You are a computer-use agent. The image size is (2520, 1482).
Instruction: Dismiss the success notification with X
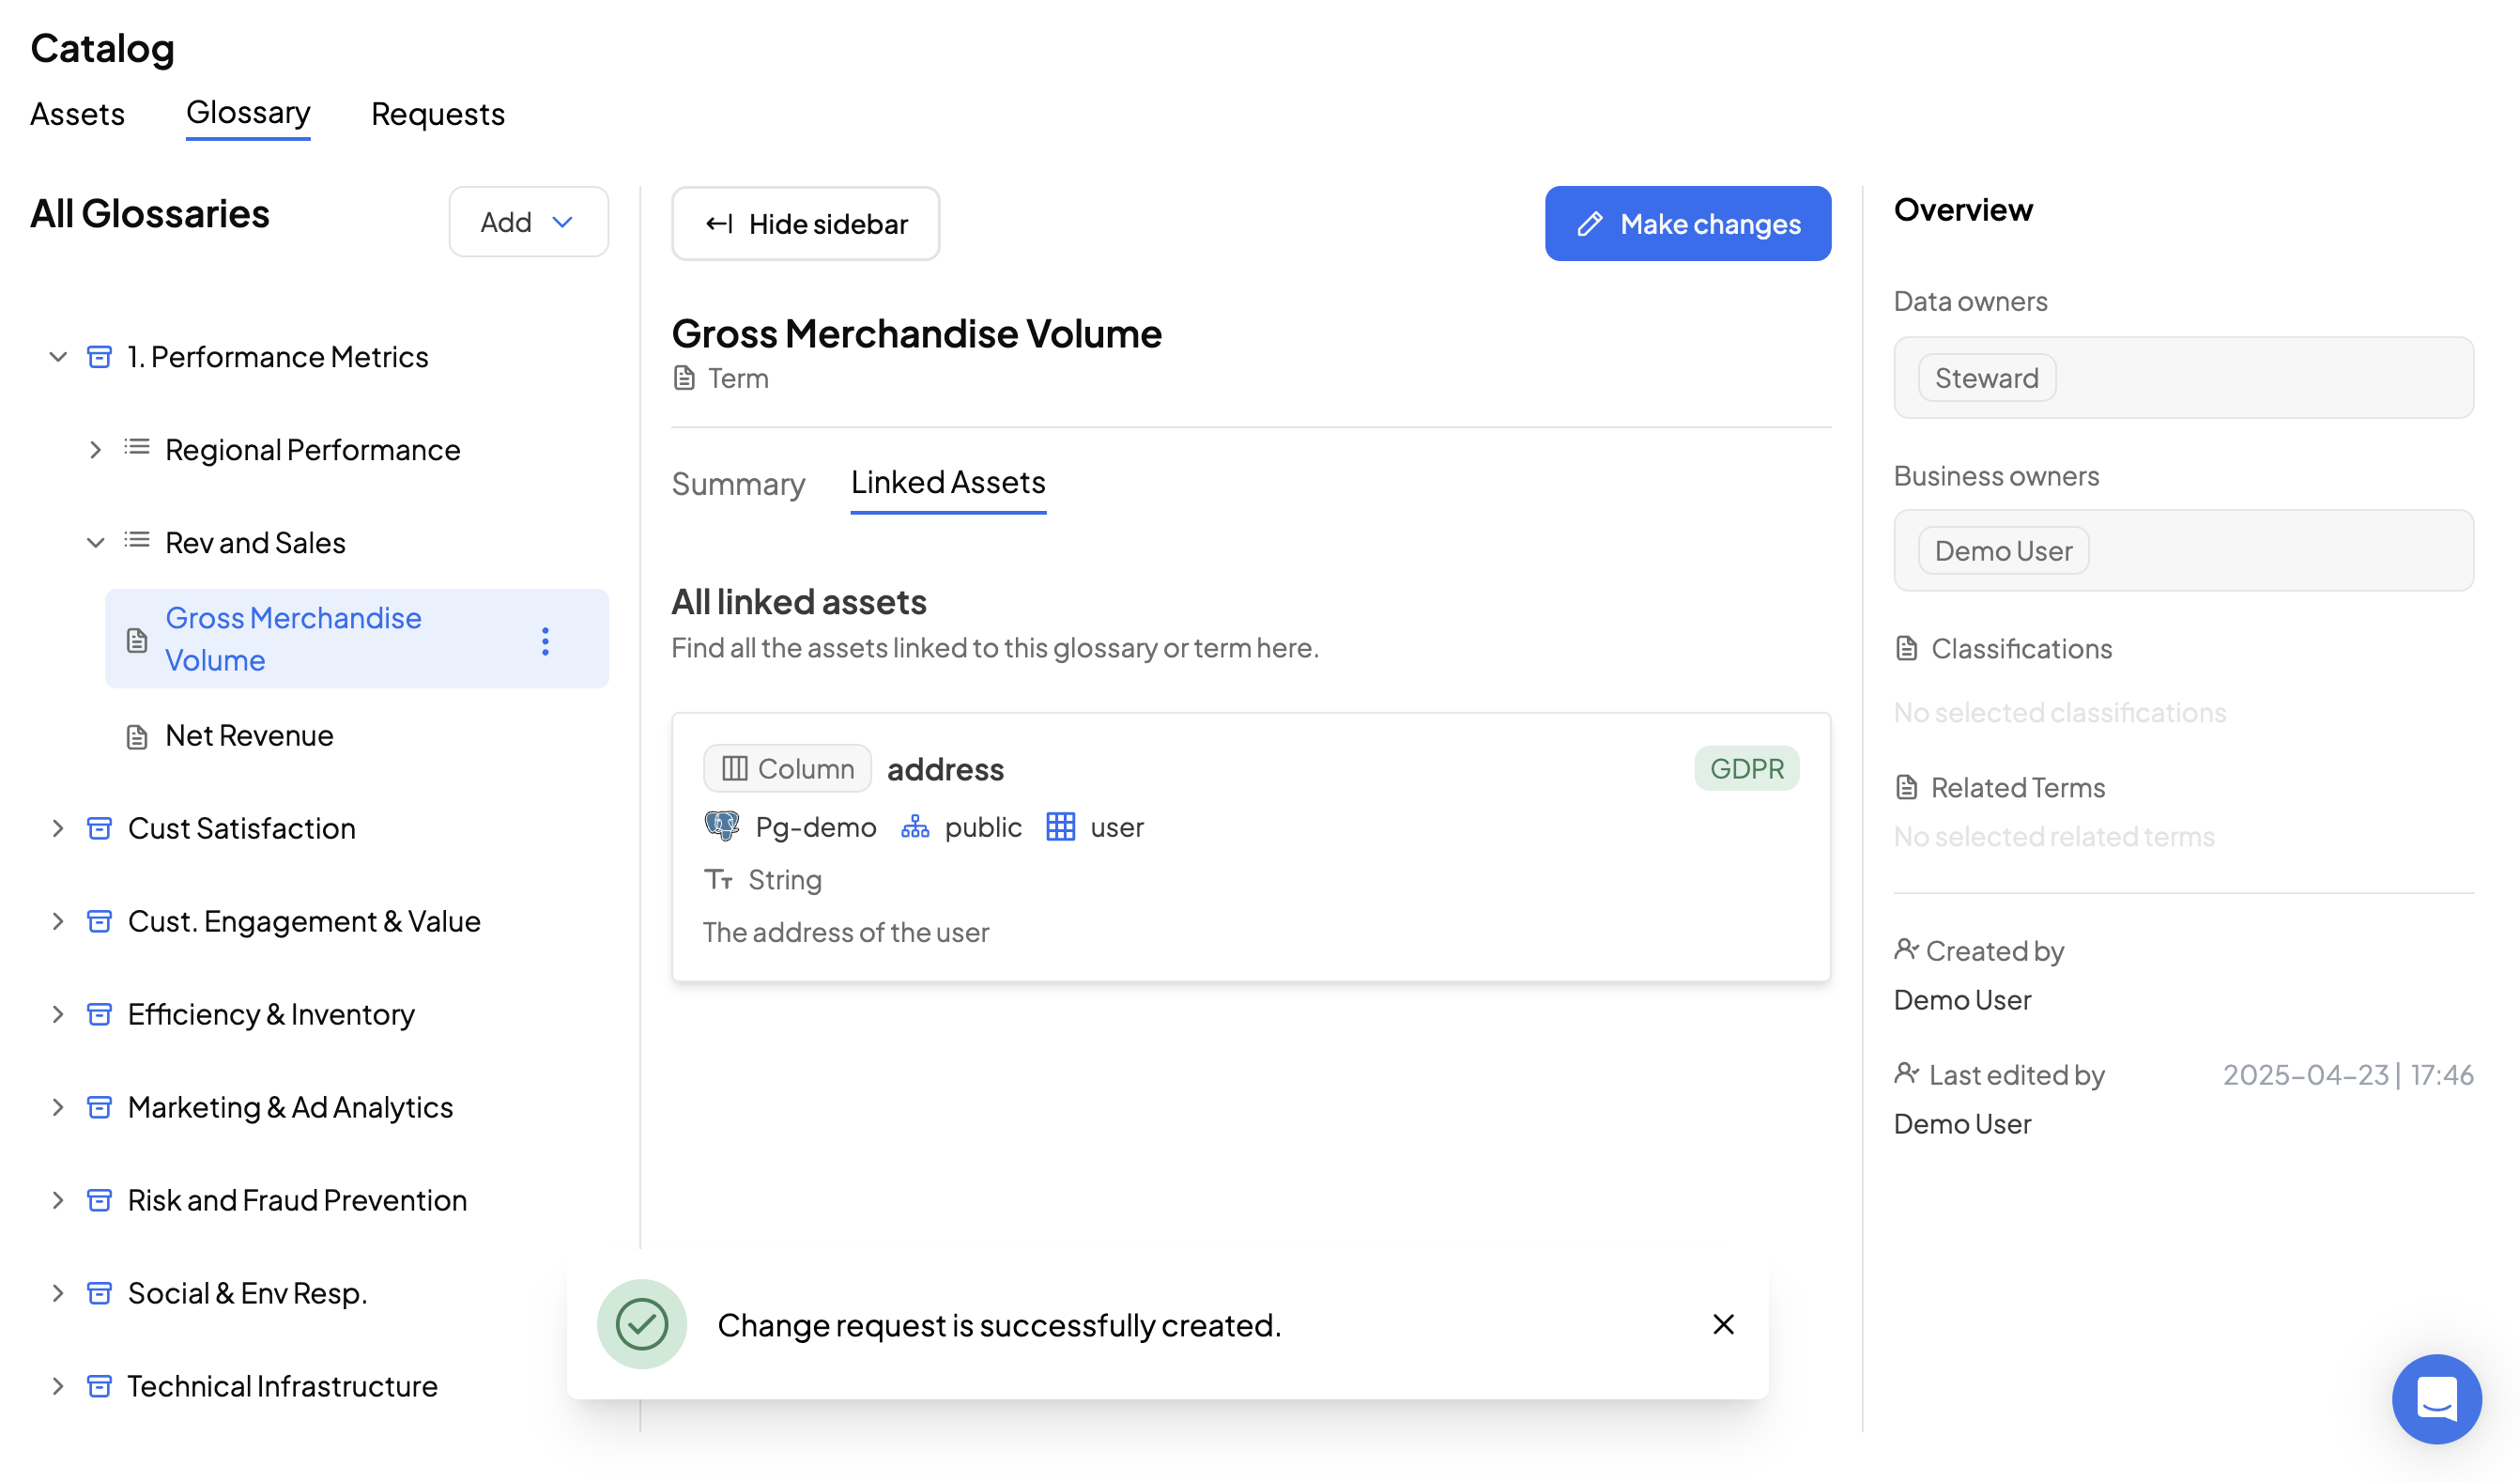point(1723,1324)
